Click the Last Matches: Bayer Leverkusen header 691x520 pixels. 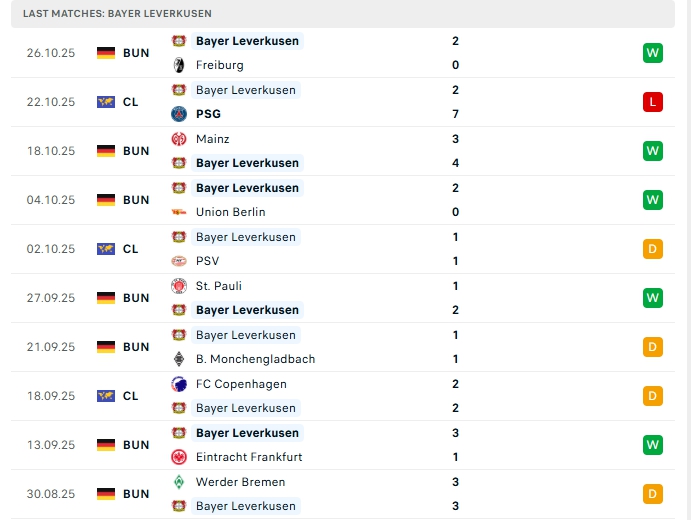click(119, 14)
